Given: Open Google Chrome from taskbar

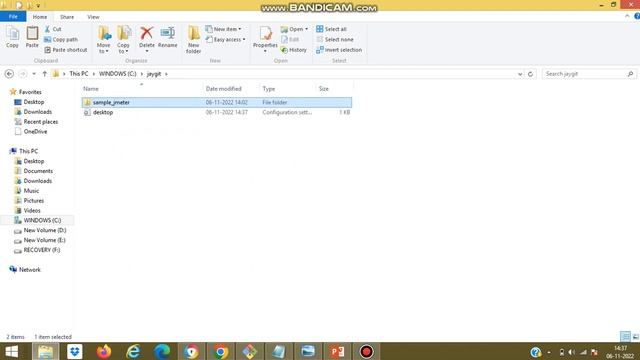Looking at the screenshot, I should click(221, 351).
